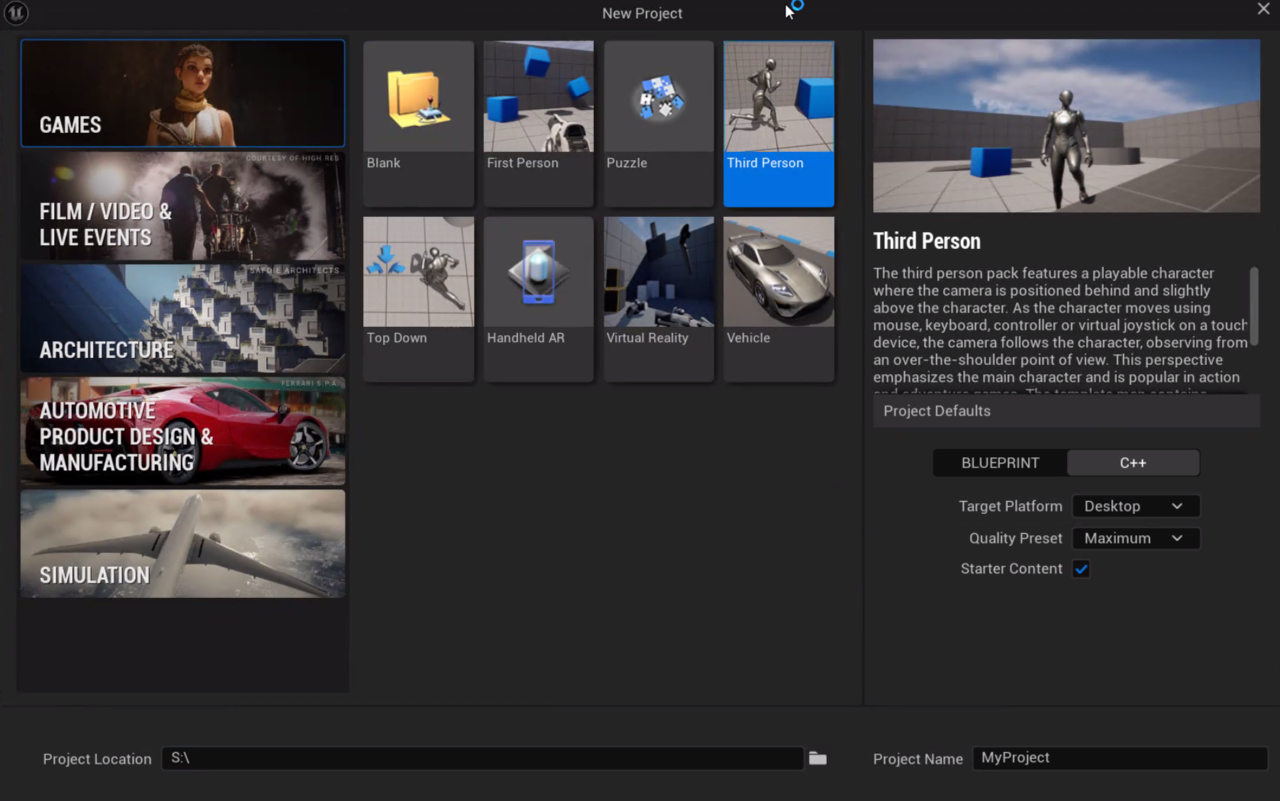Open the Target Platform dropdown
Screen dimensions: 1280x801
(1135, 506)
